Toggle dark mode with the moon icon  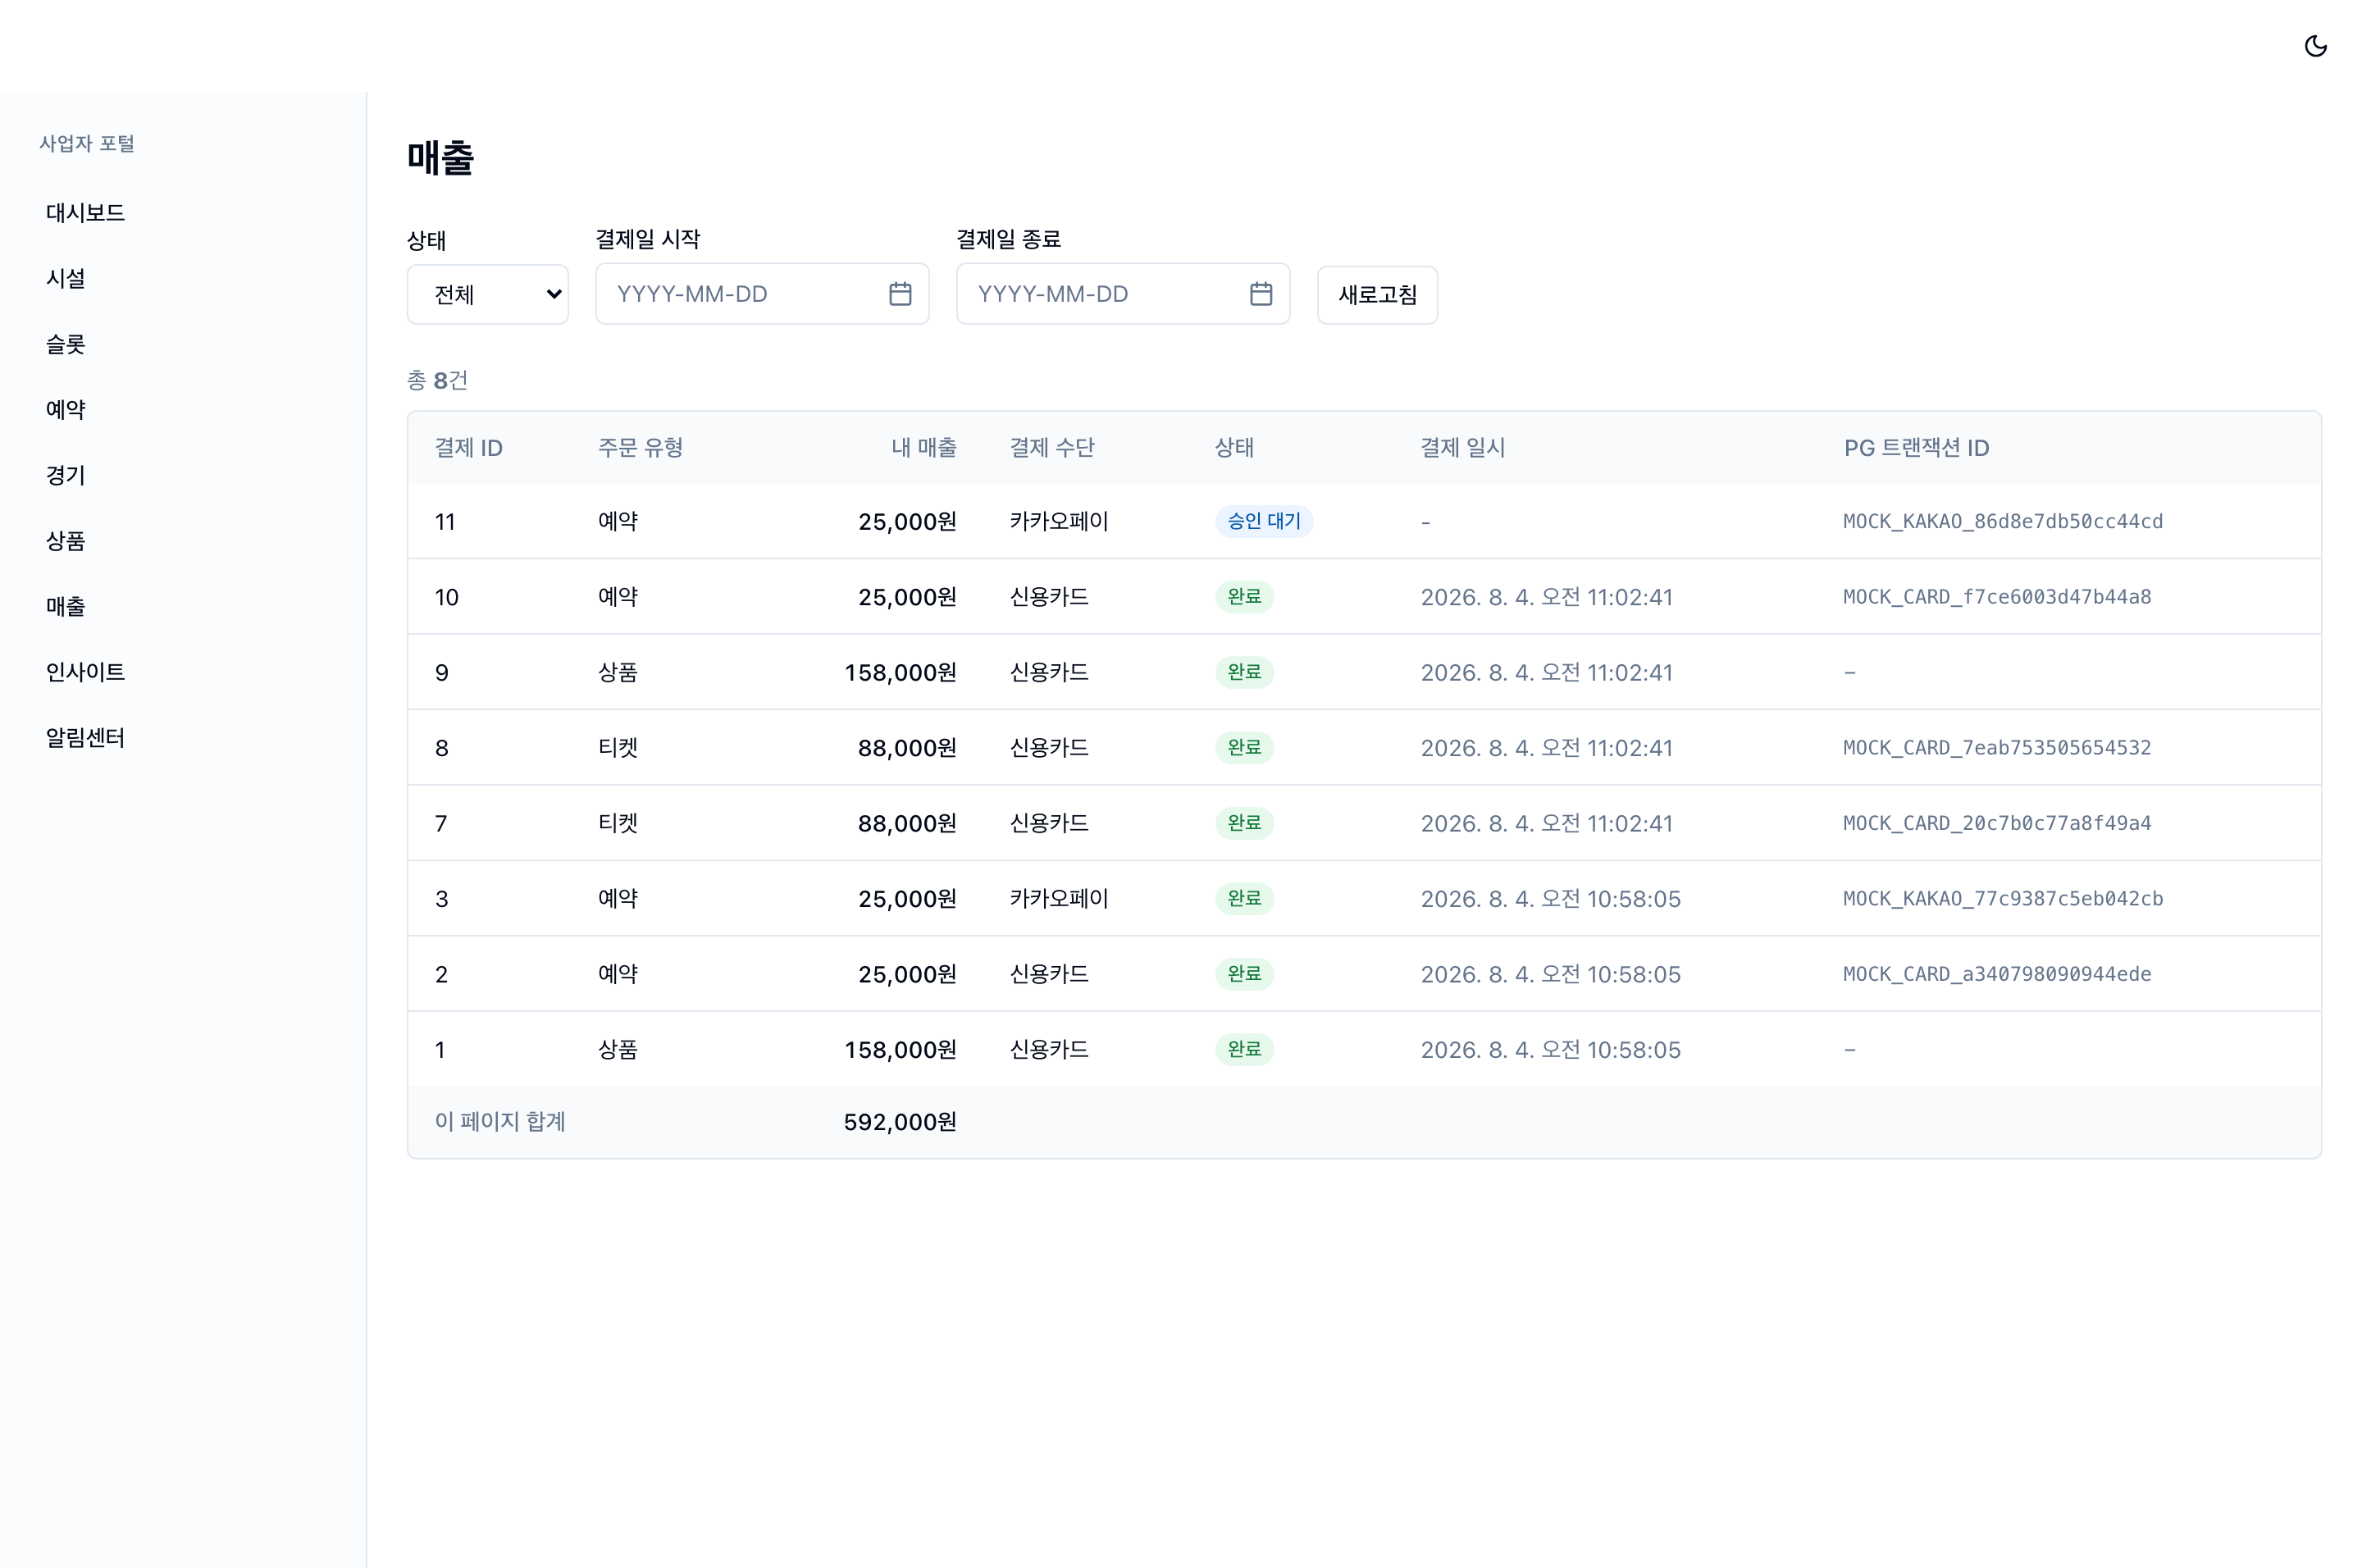pyautogui.click(x=2315, y=46)
